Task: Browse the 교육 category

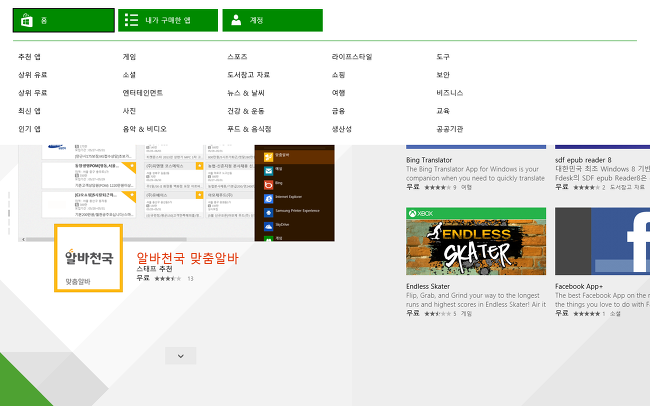Action: click(x=443, y=111)
